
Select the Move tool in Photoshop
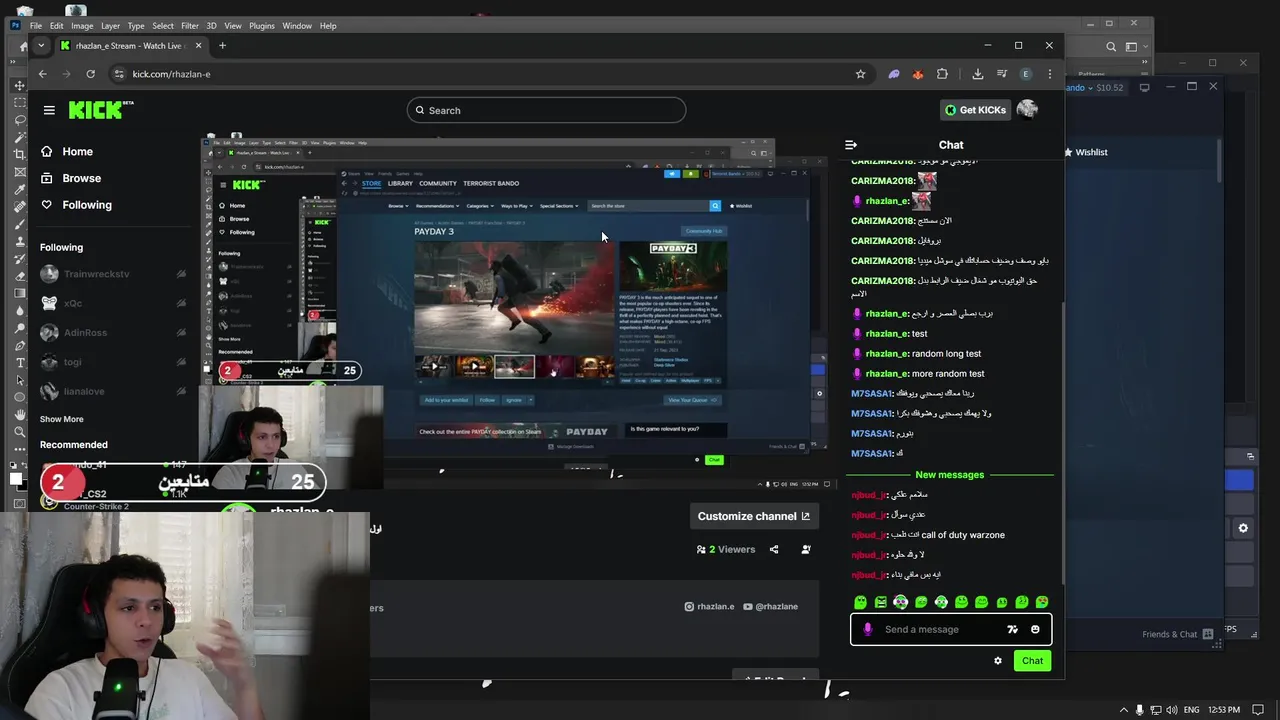click(x=20, y=85)
